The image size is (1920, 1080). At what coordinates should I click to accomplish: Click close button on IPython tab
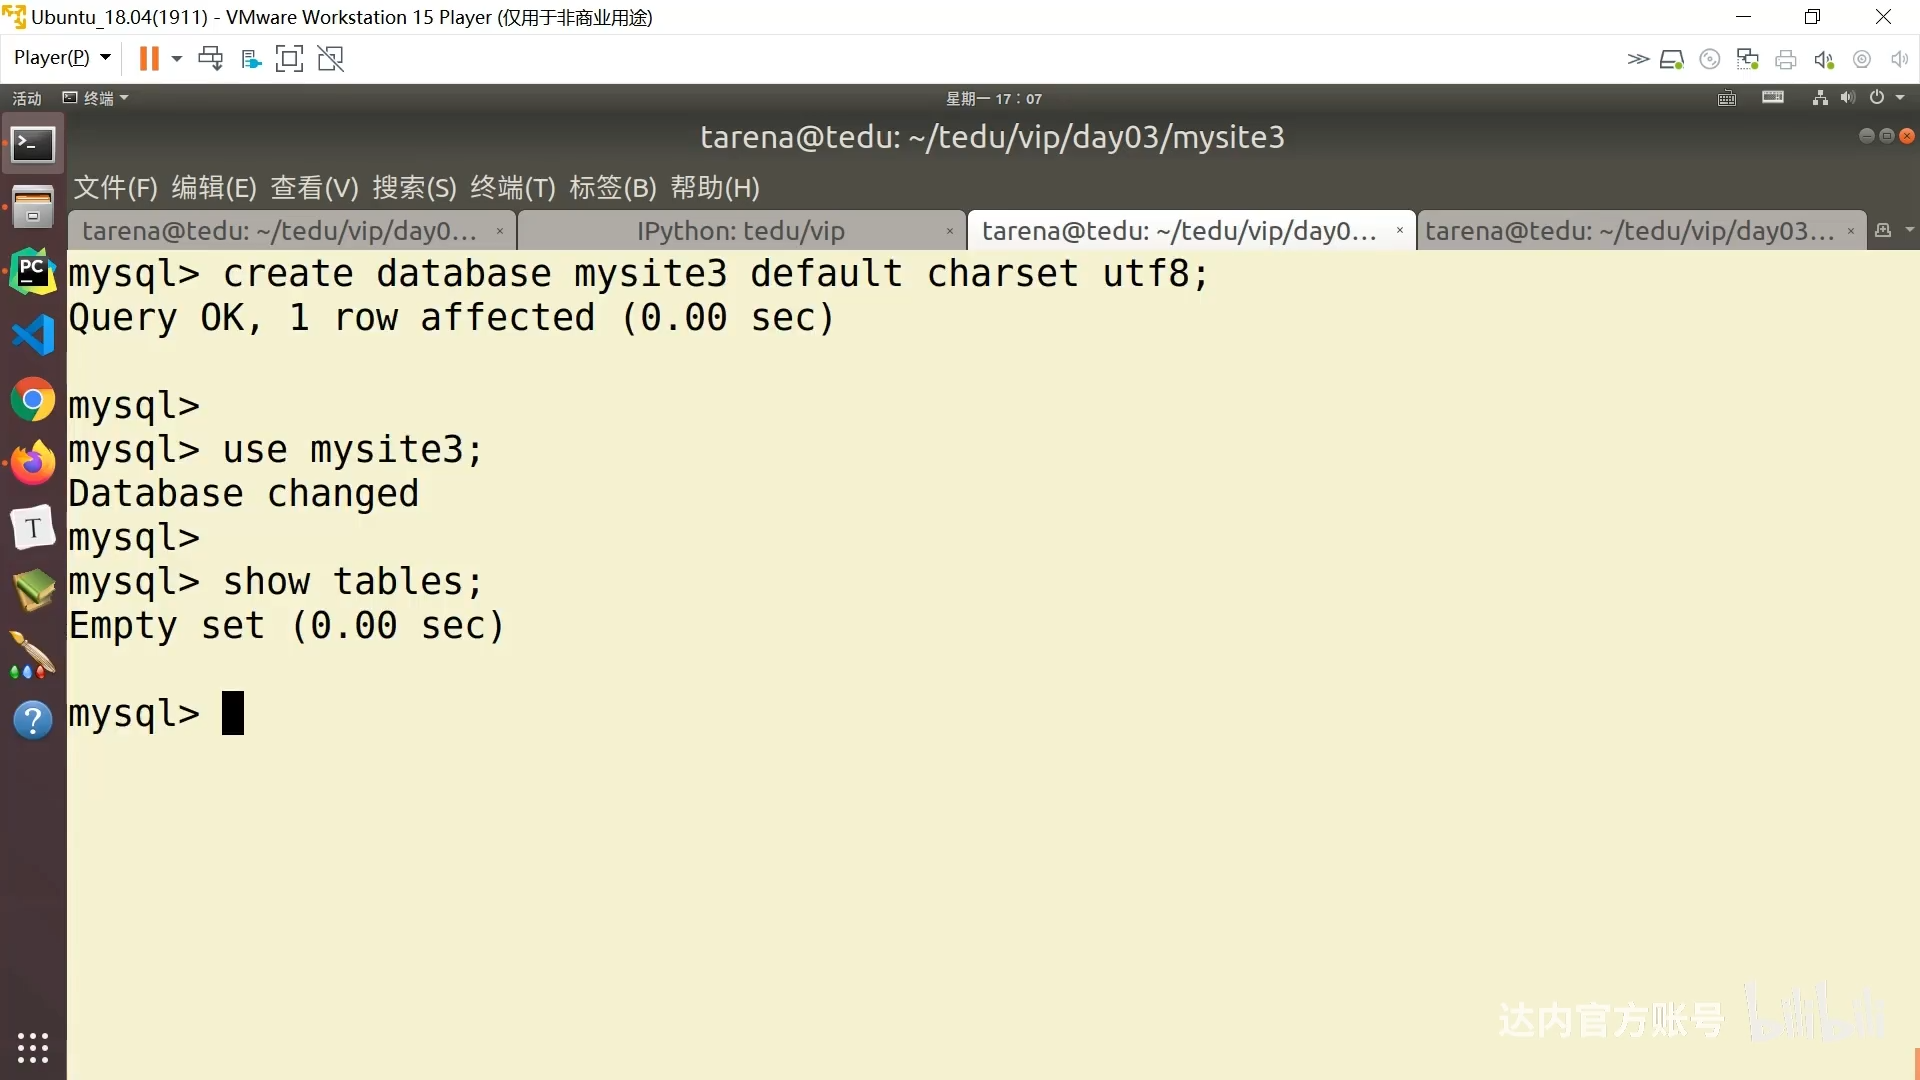[951, 231]
